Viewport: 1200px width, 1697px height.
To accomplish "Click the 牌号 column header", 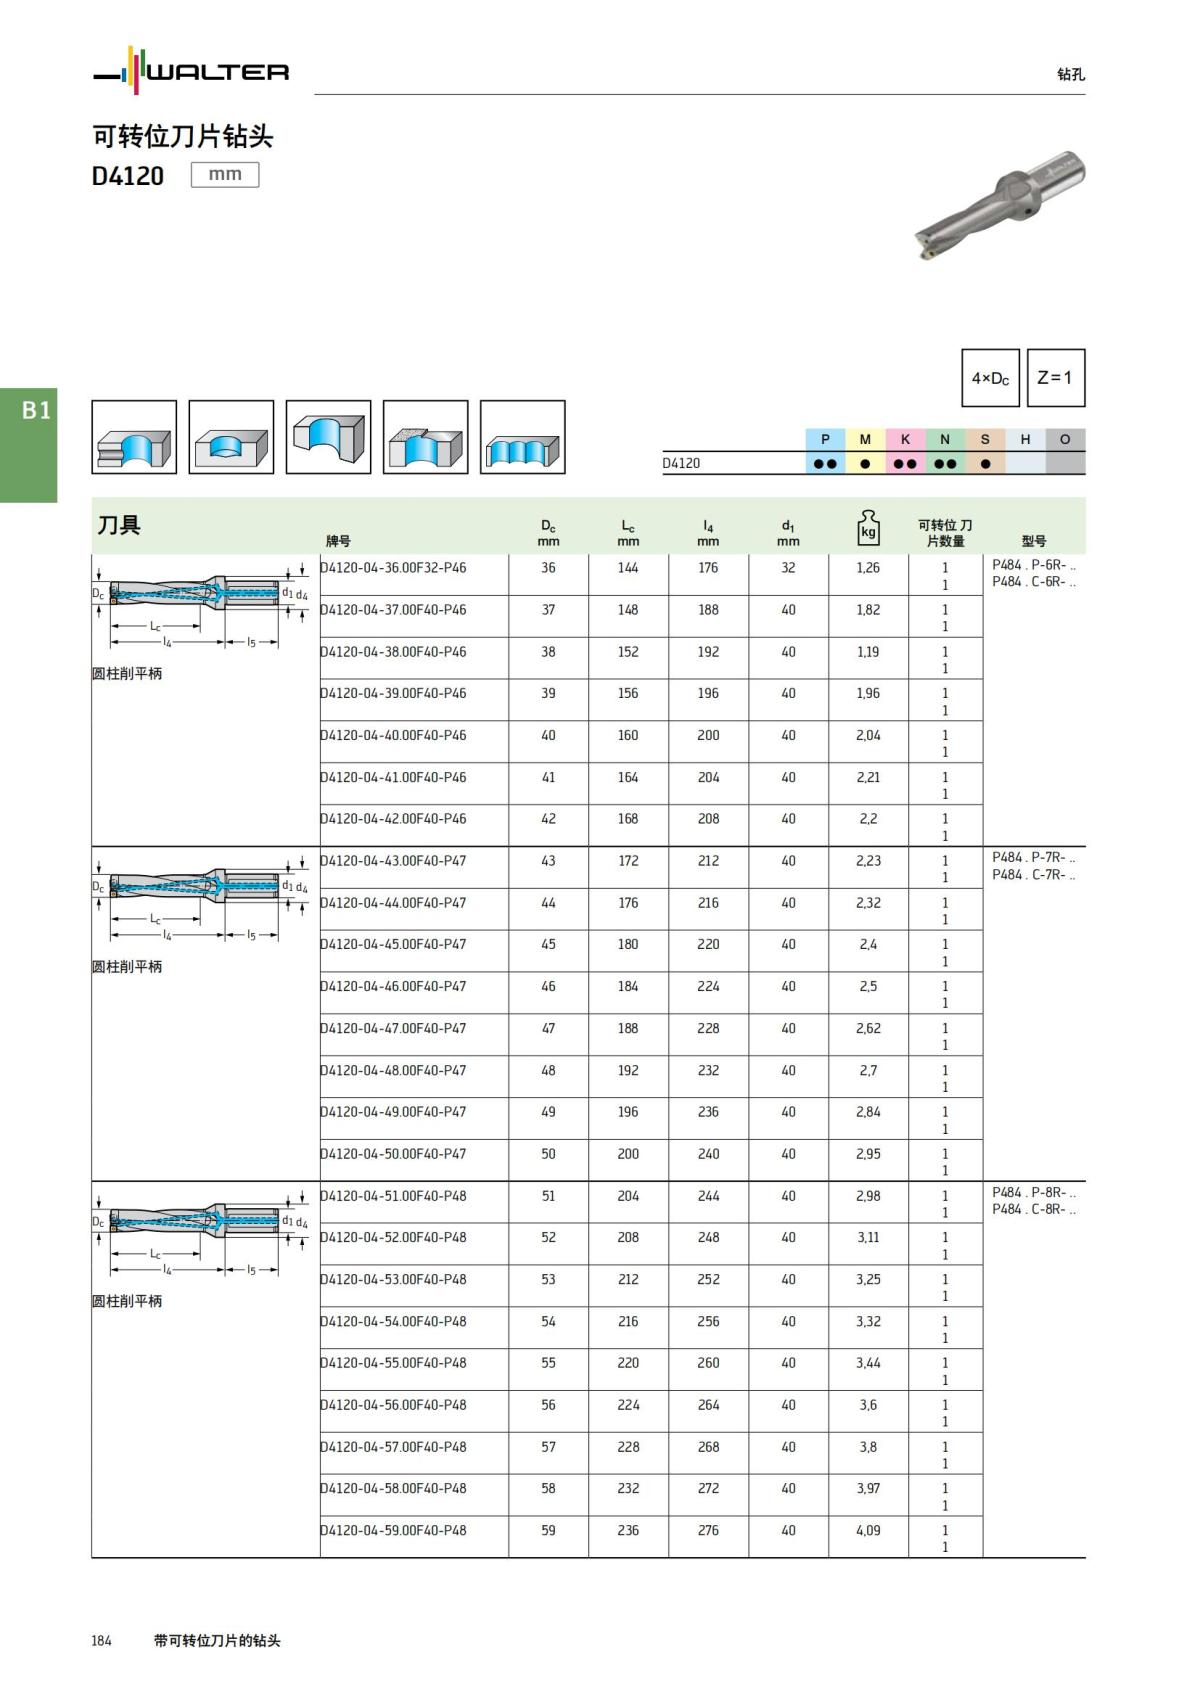I will 338,541.
